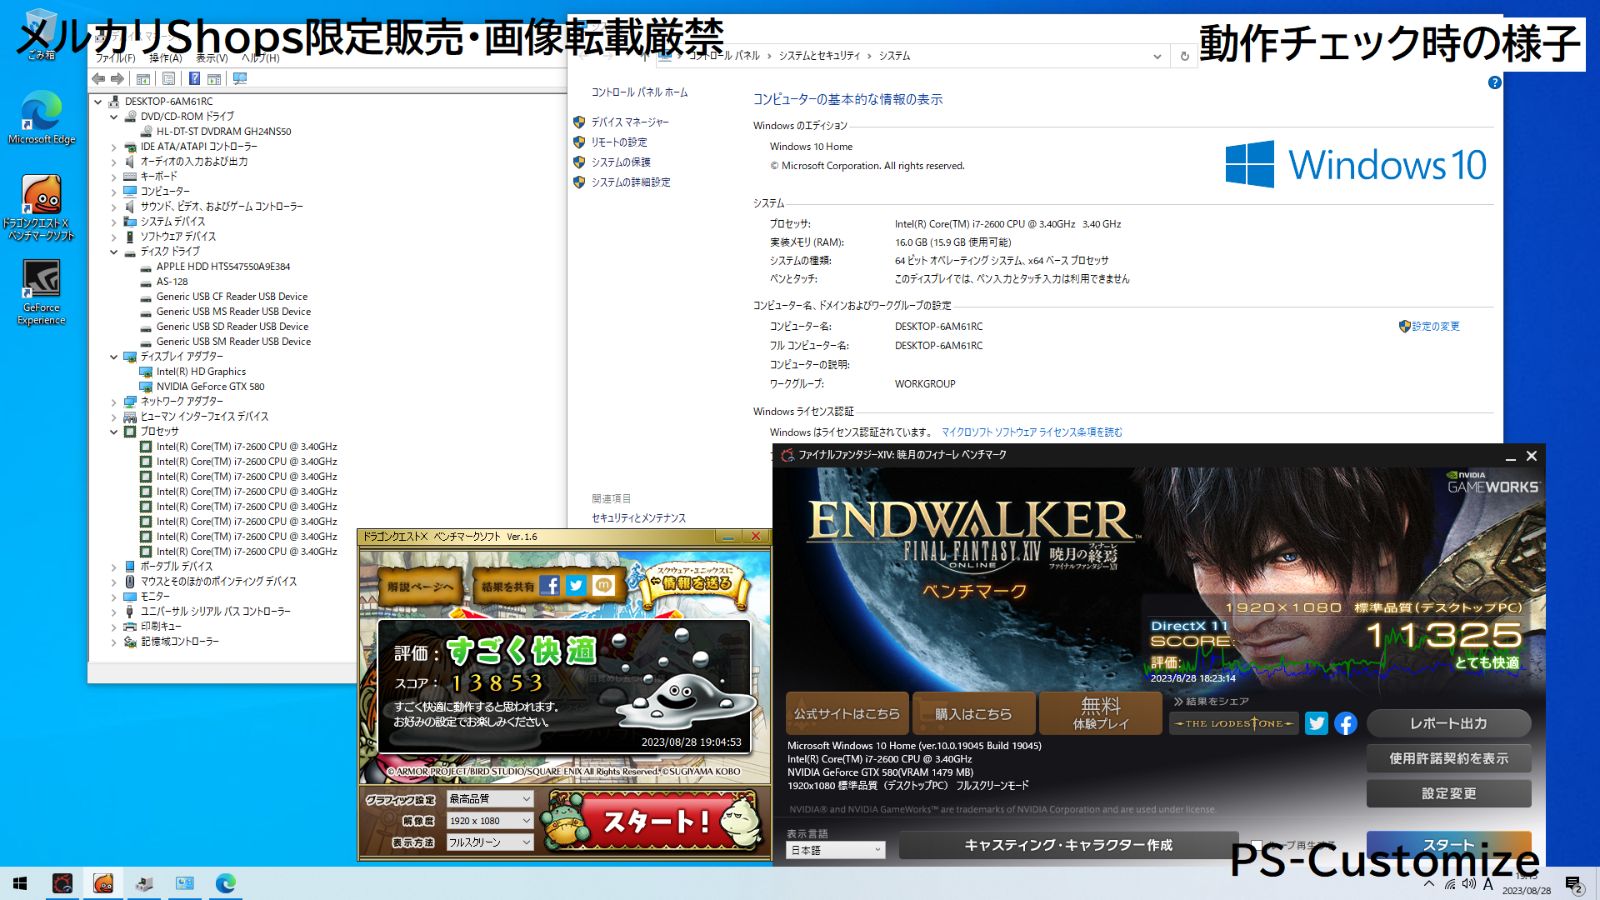Open the Microsoft Edge desktop icon
This screenshot has height=900, width=1600.
41,118
